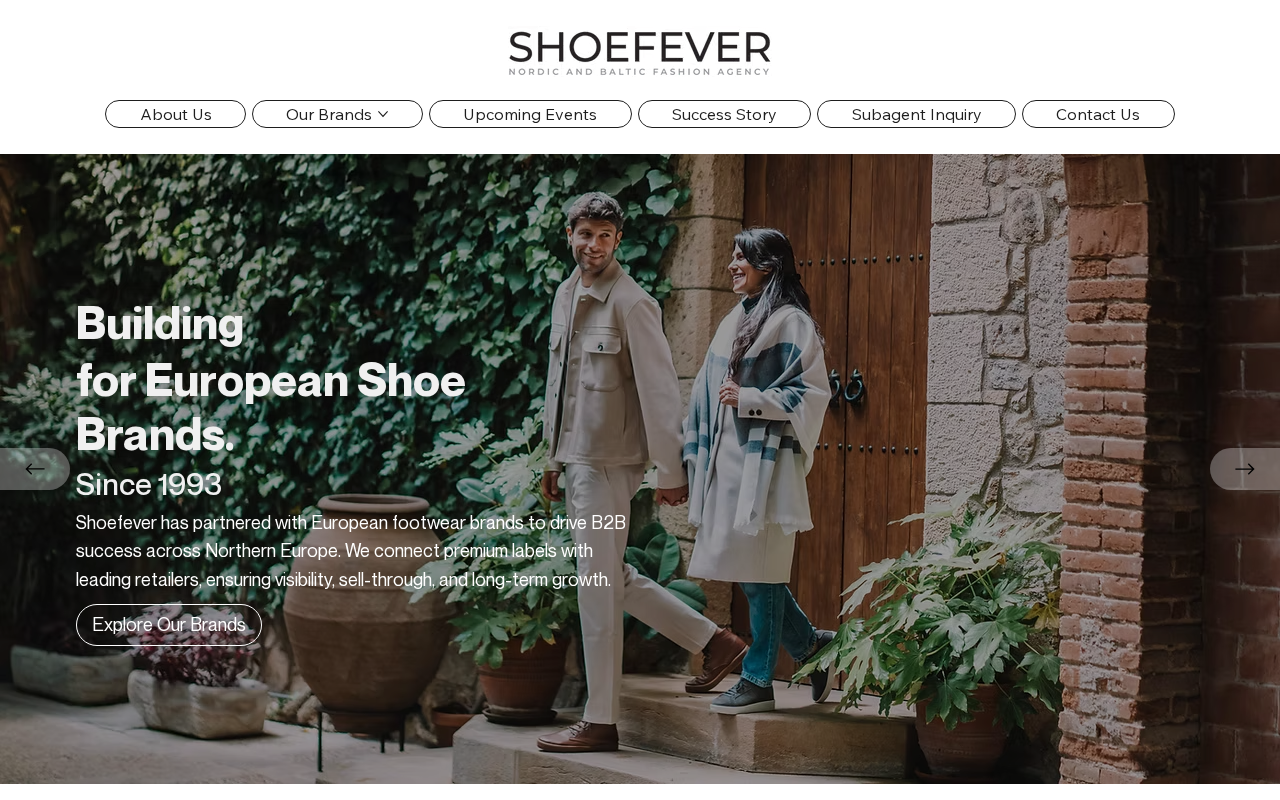Click the Explore Our Brands button
The width and height of the screenshot is (1280, 800).
coord(169,625)
